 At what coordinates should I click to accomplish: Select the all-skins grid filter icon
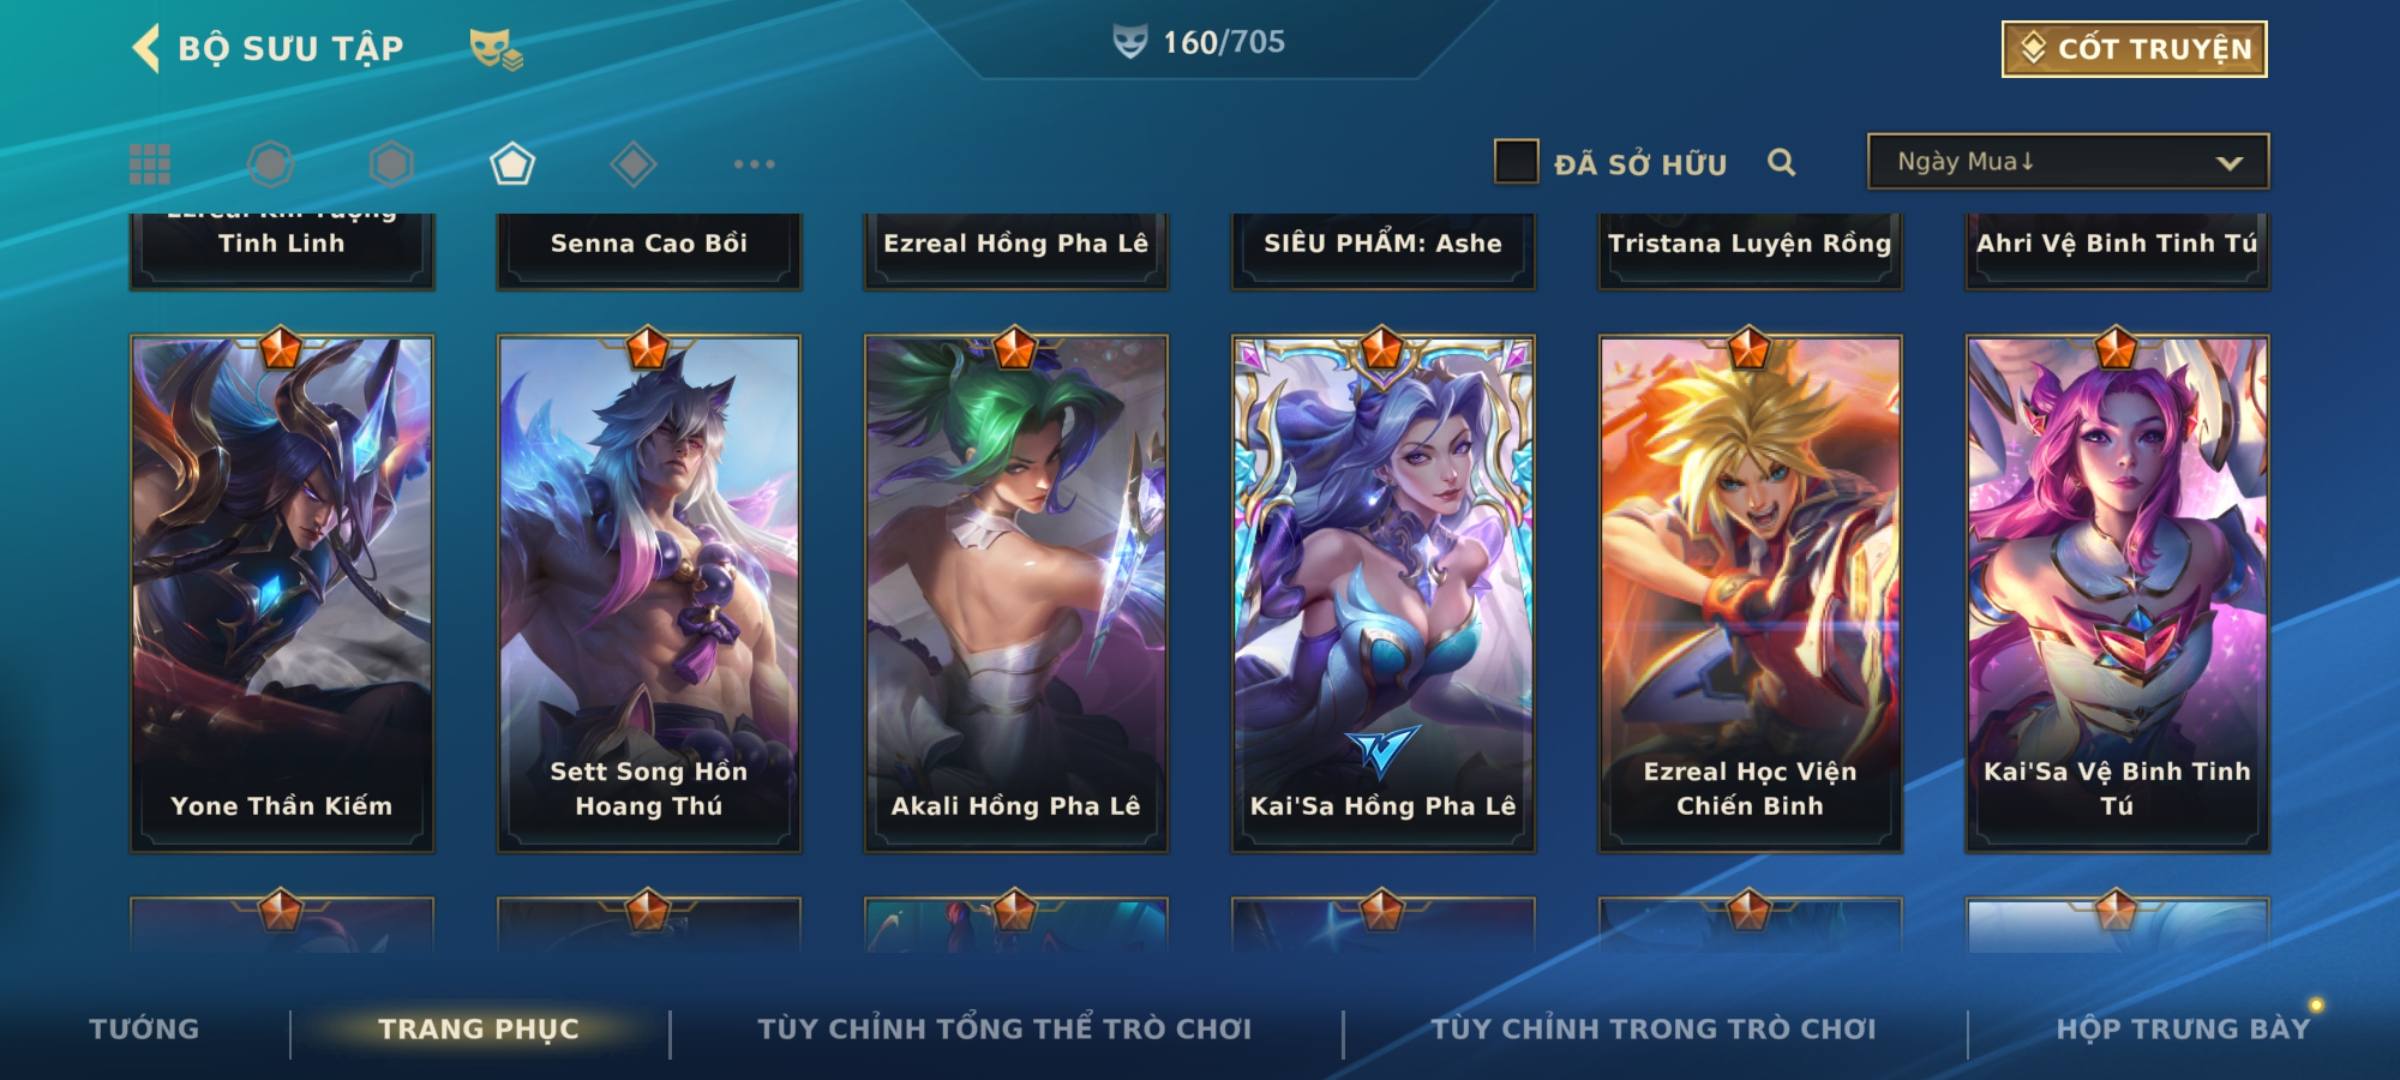pyautogui.click(x=150, y=164)
